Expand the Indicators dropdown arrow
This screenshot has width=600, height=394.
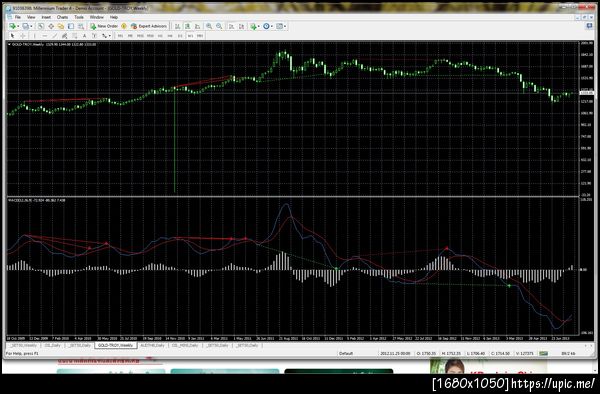point(259,26)
